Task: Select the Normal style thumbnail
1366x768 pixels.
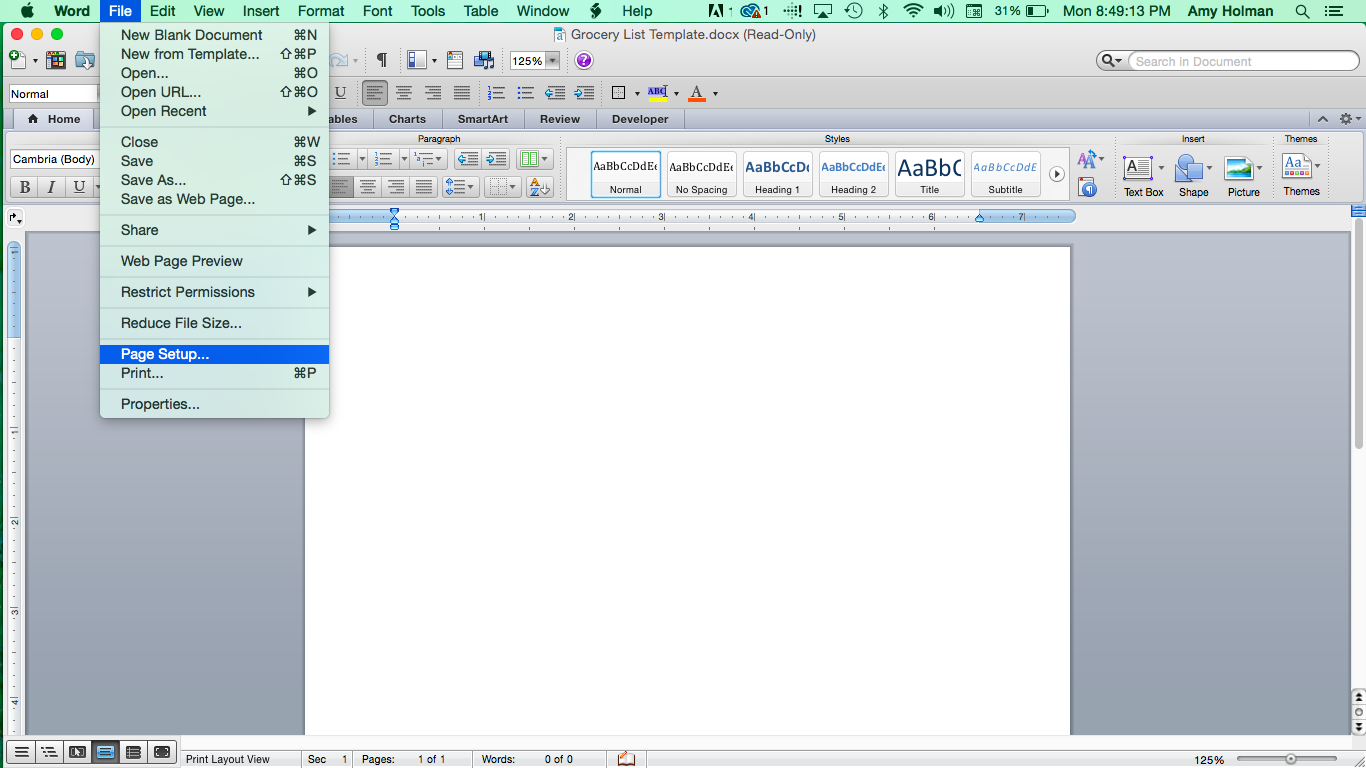Action: pyautogui.click(x=625, y=174)
